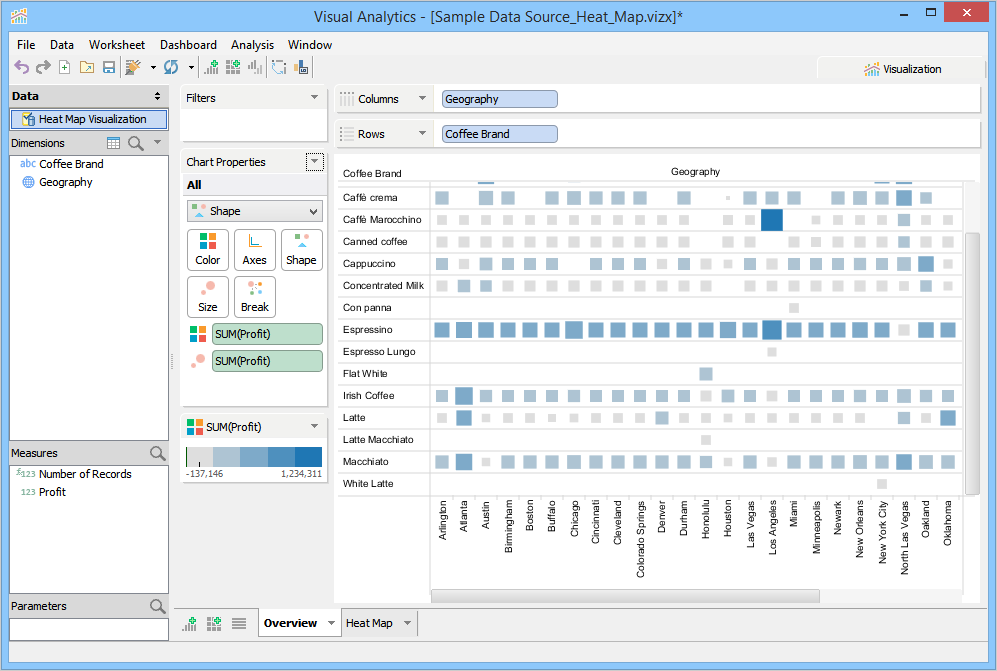
Task: Open the Axes property card
Action: coord(254,249)
